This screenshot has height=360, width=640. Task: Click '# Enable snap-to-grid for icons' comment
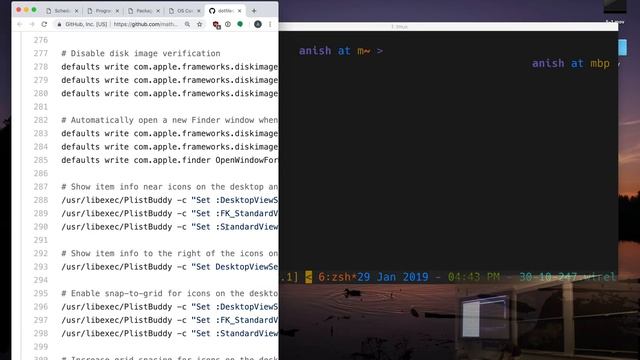[169, 293]
